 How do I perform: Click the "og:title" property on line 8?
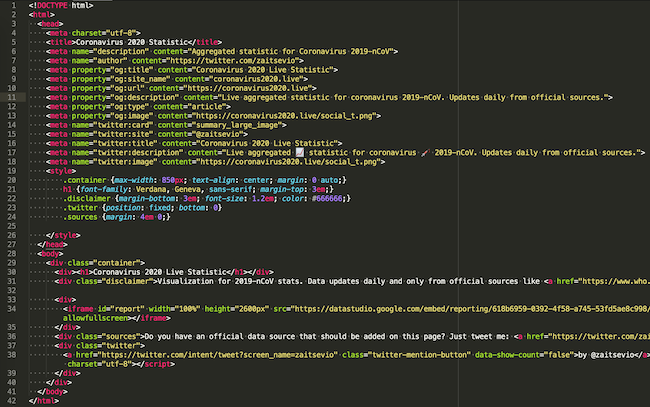pyautogui.click(x=130, y=70)
